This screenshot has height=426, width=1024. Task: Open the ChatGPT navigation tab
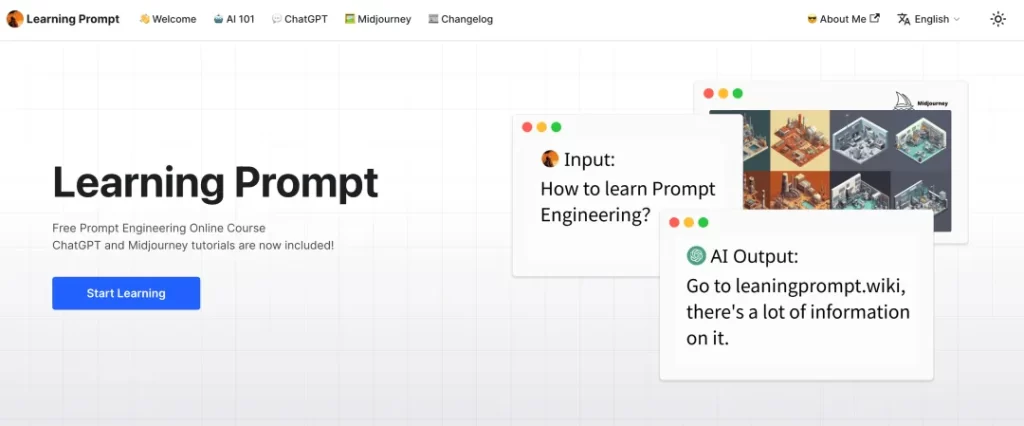coord(301,19)
